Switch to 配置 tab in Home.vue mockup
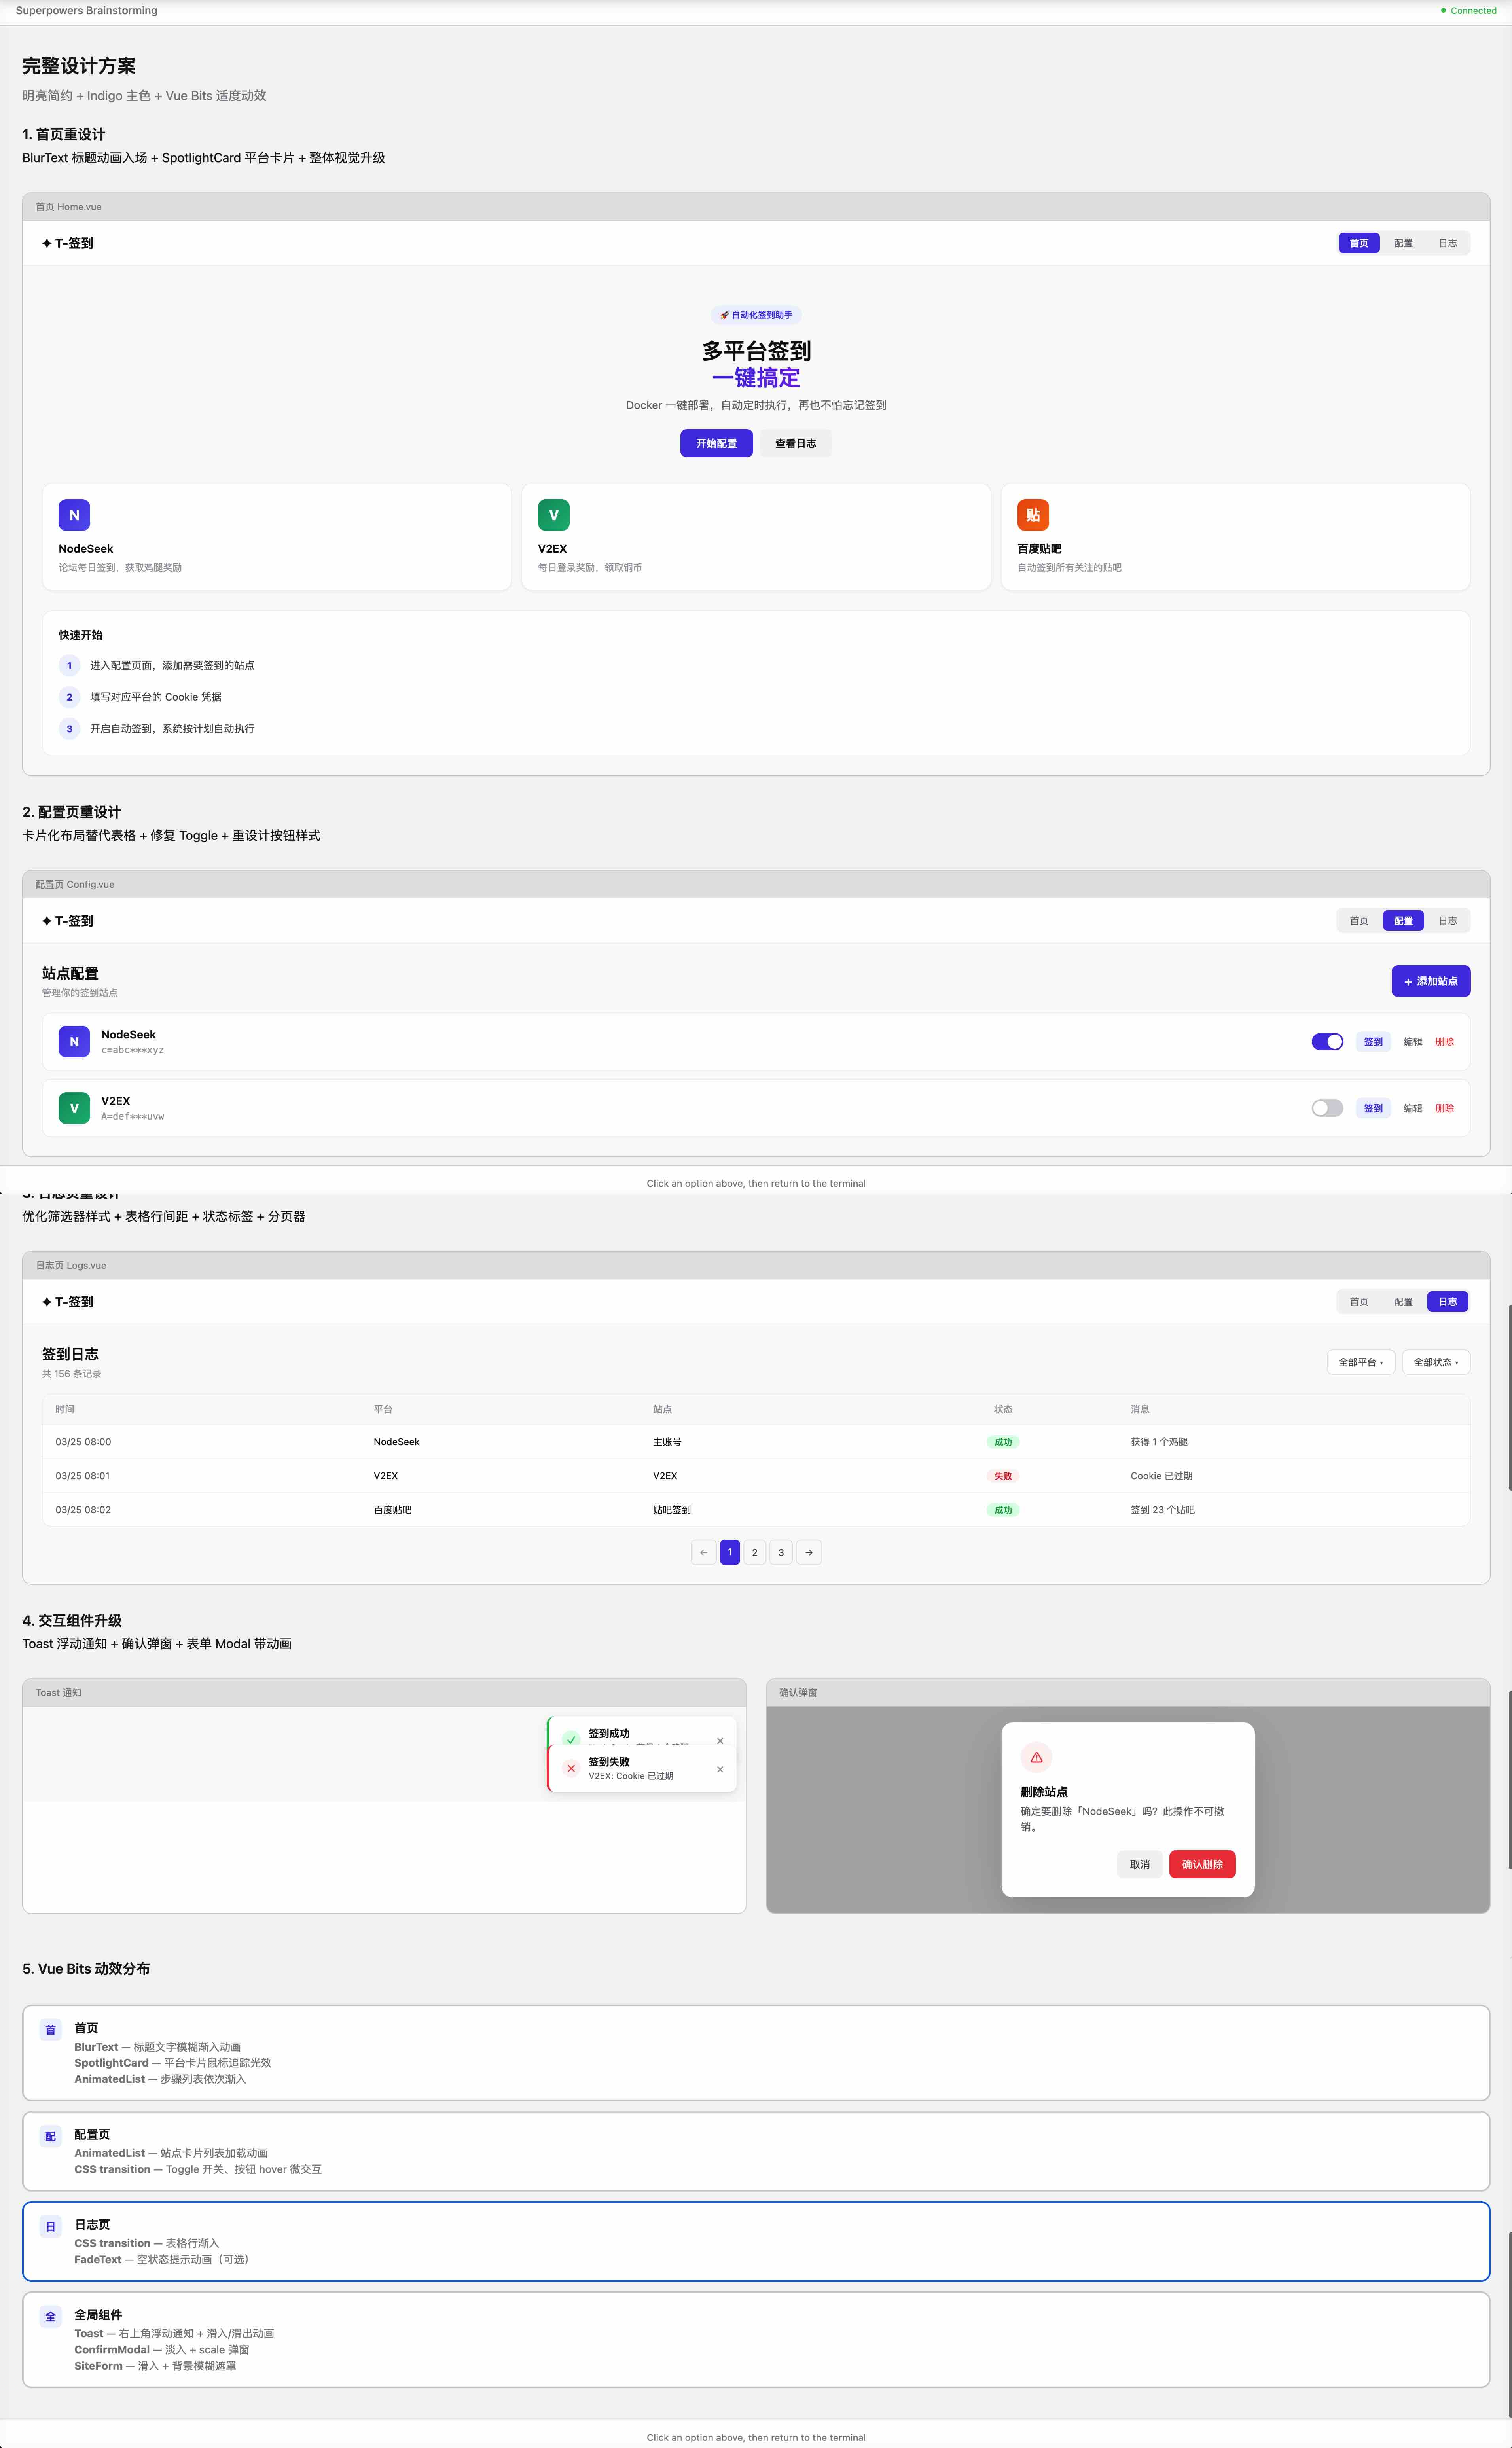 [x=1403, y=243]
